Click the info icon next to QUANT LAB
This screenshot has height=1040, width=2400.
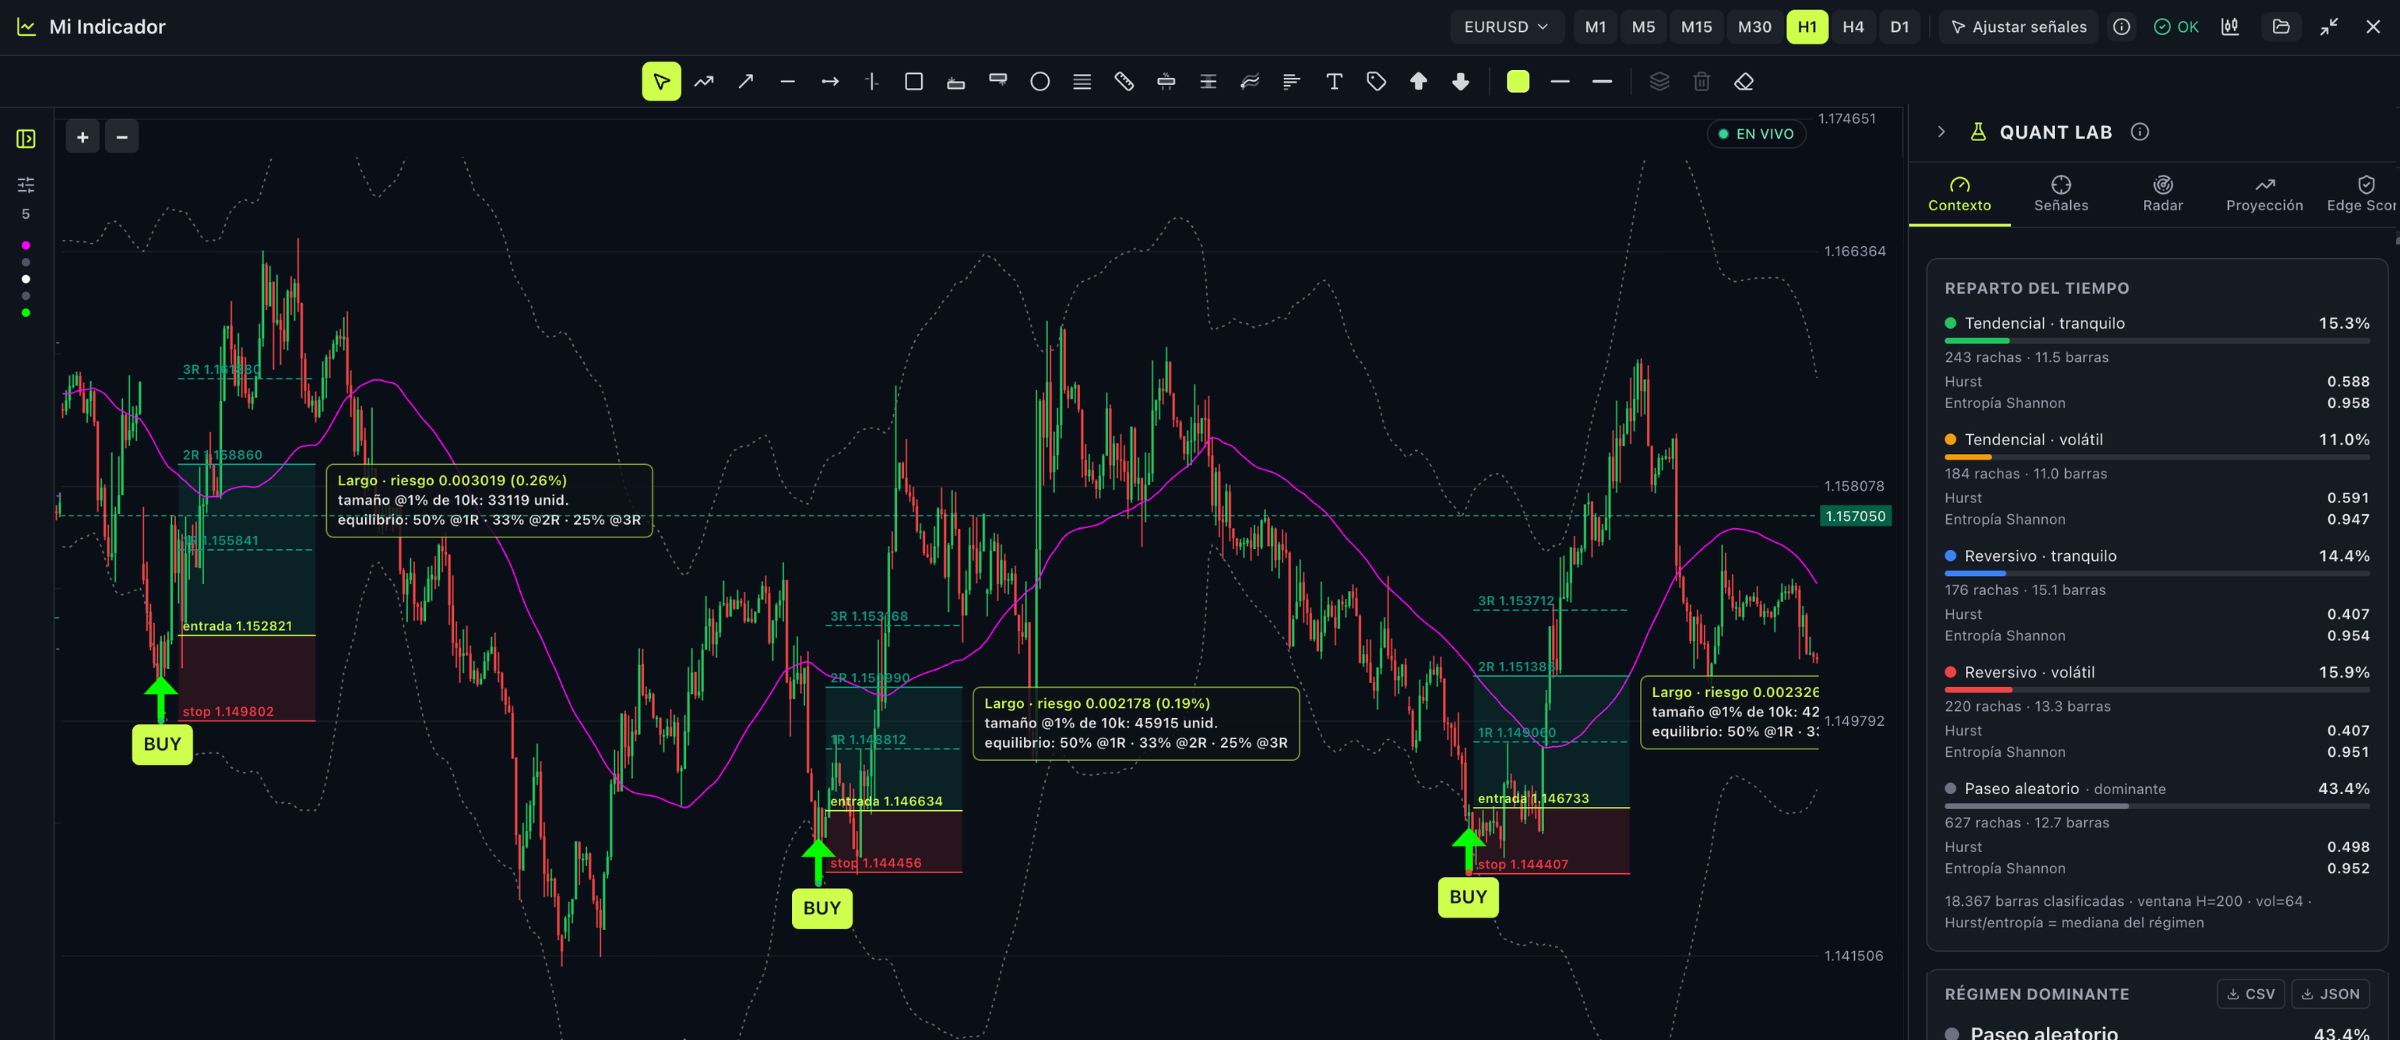click(x=2140, y=132)
